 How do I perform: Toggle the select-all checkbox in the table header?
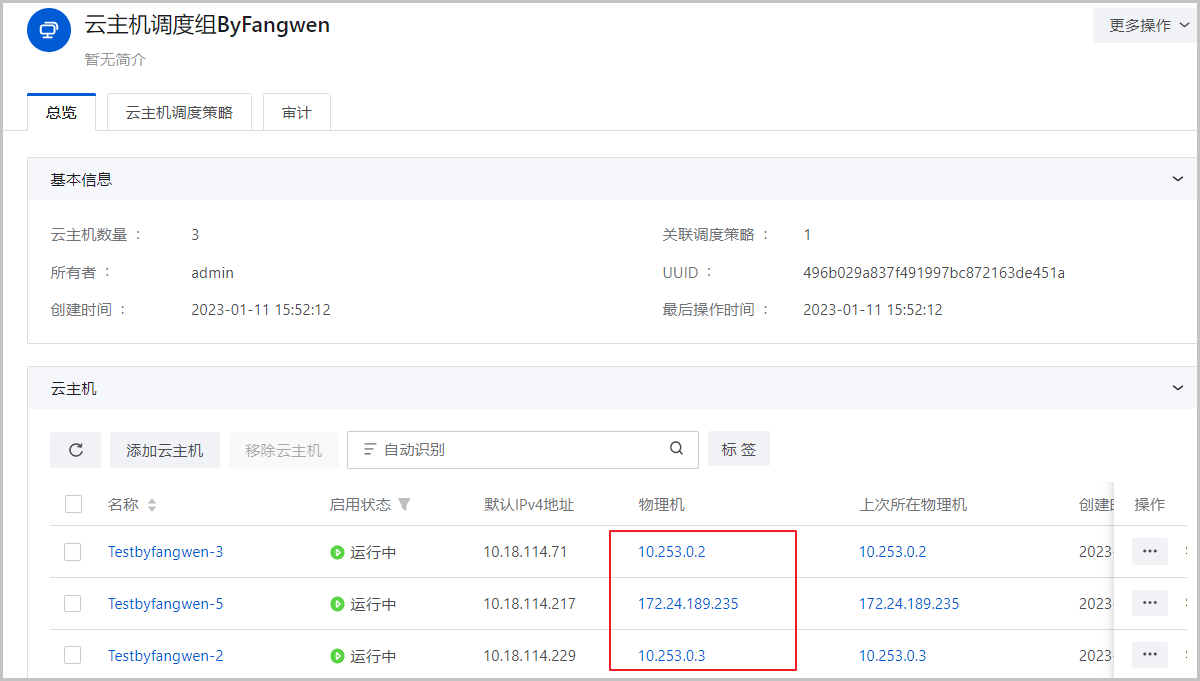[x=73, y=504]
